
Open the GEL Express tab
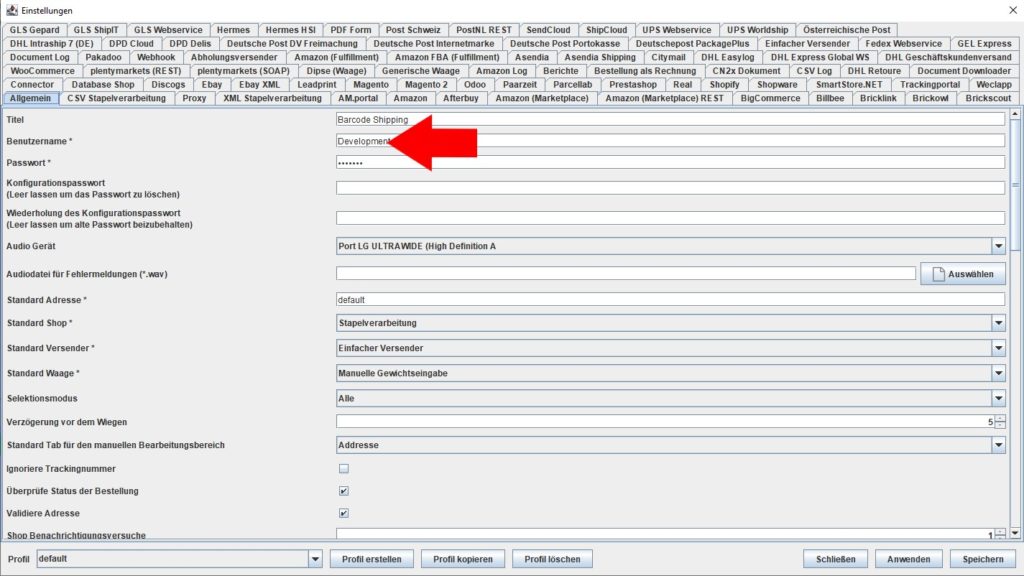[984, 43]
